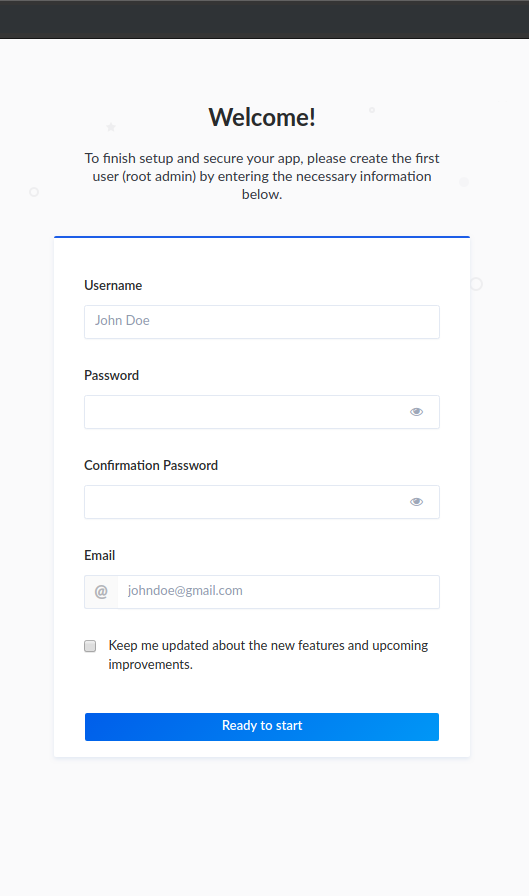
Task: Submit the form with Ready to start
Action: click(x=262, y=726)
